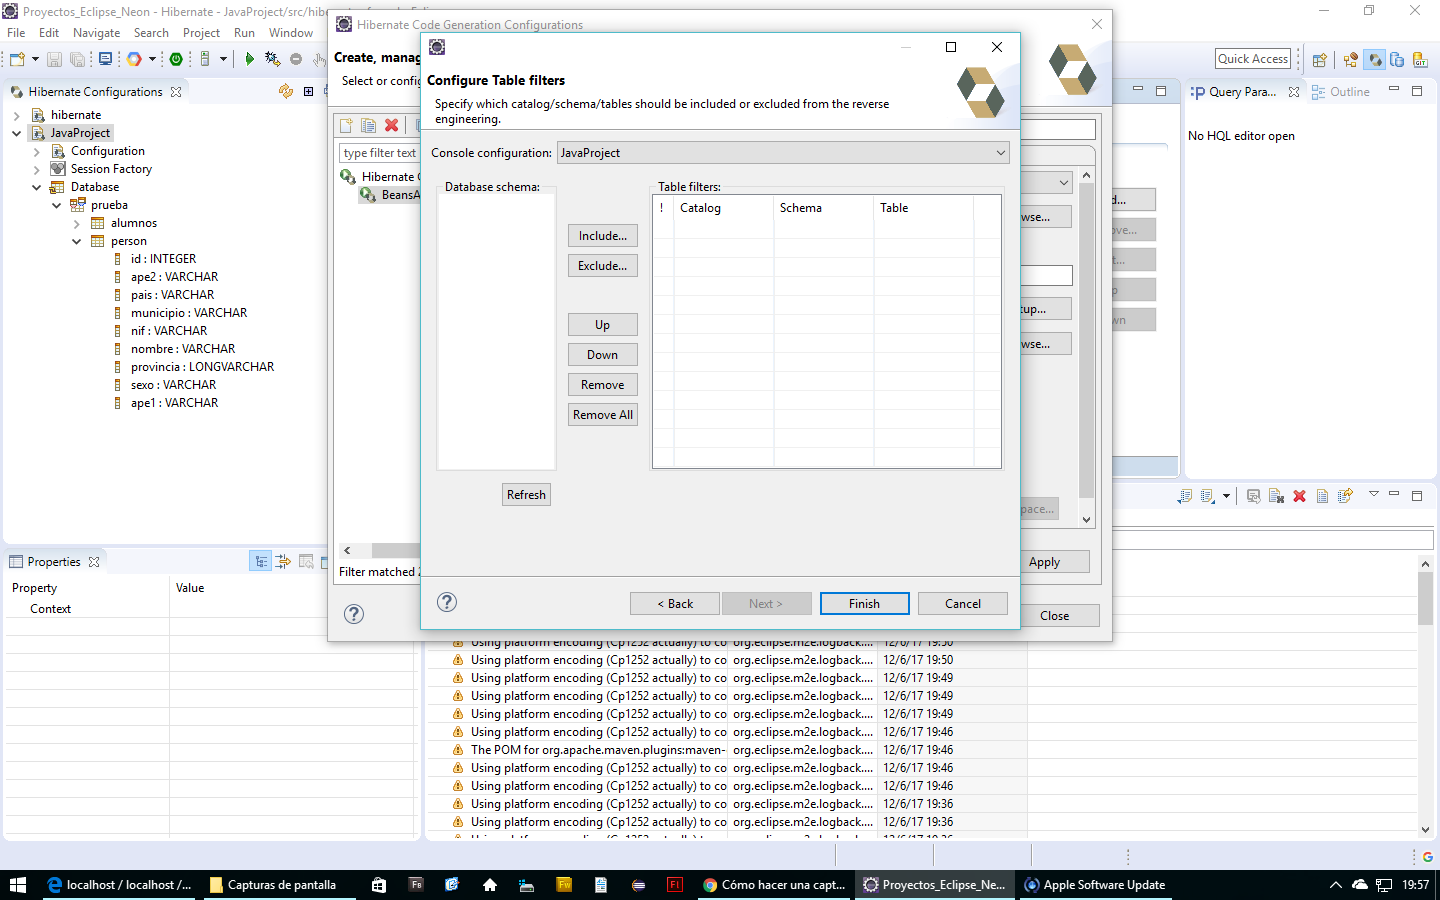
Task: Open the File menu
Action: click(x=16, y=33)
